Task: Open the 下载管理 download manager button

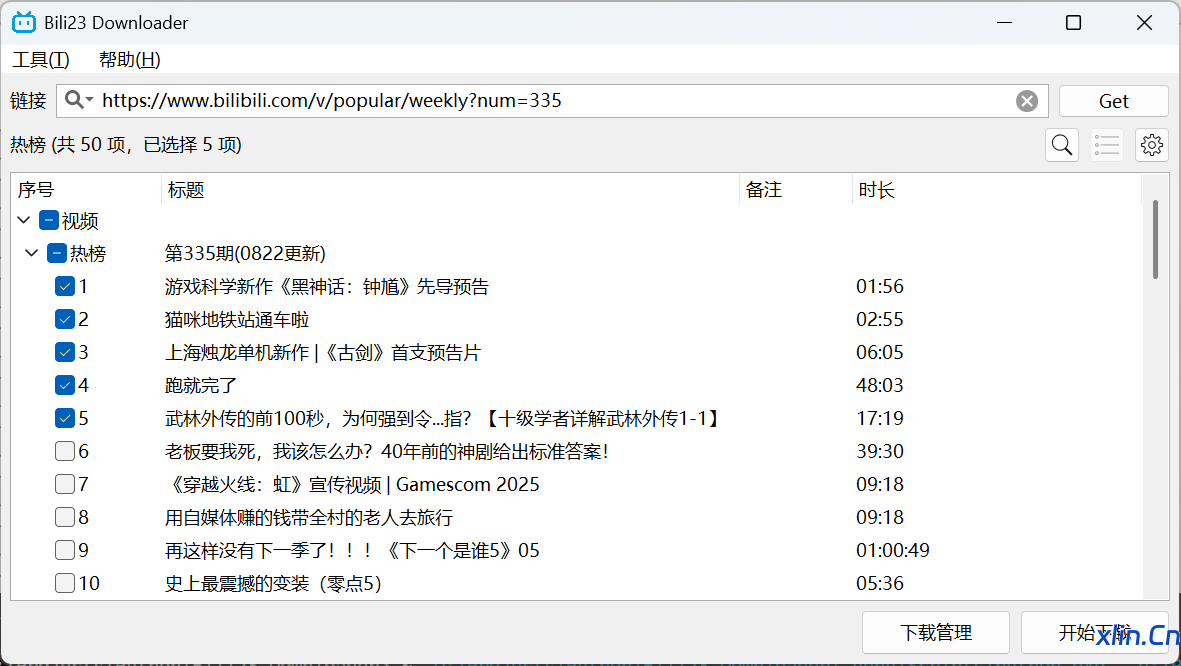Action: [935, 633]
